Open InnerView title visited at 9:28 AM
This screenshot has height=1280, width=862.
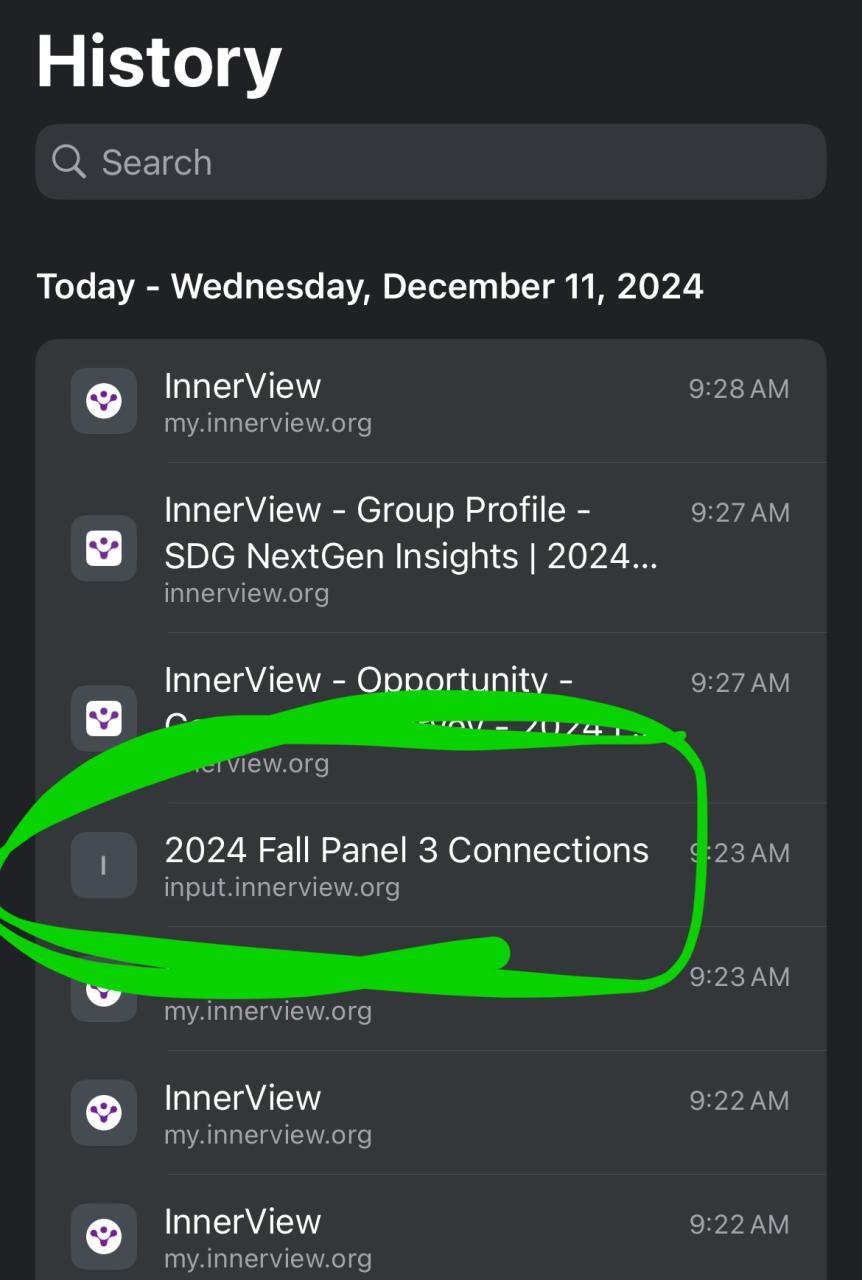(x=243, y=386)
